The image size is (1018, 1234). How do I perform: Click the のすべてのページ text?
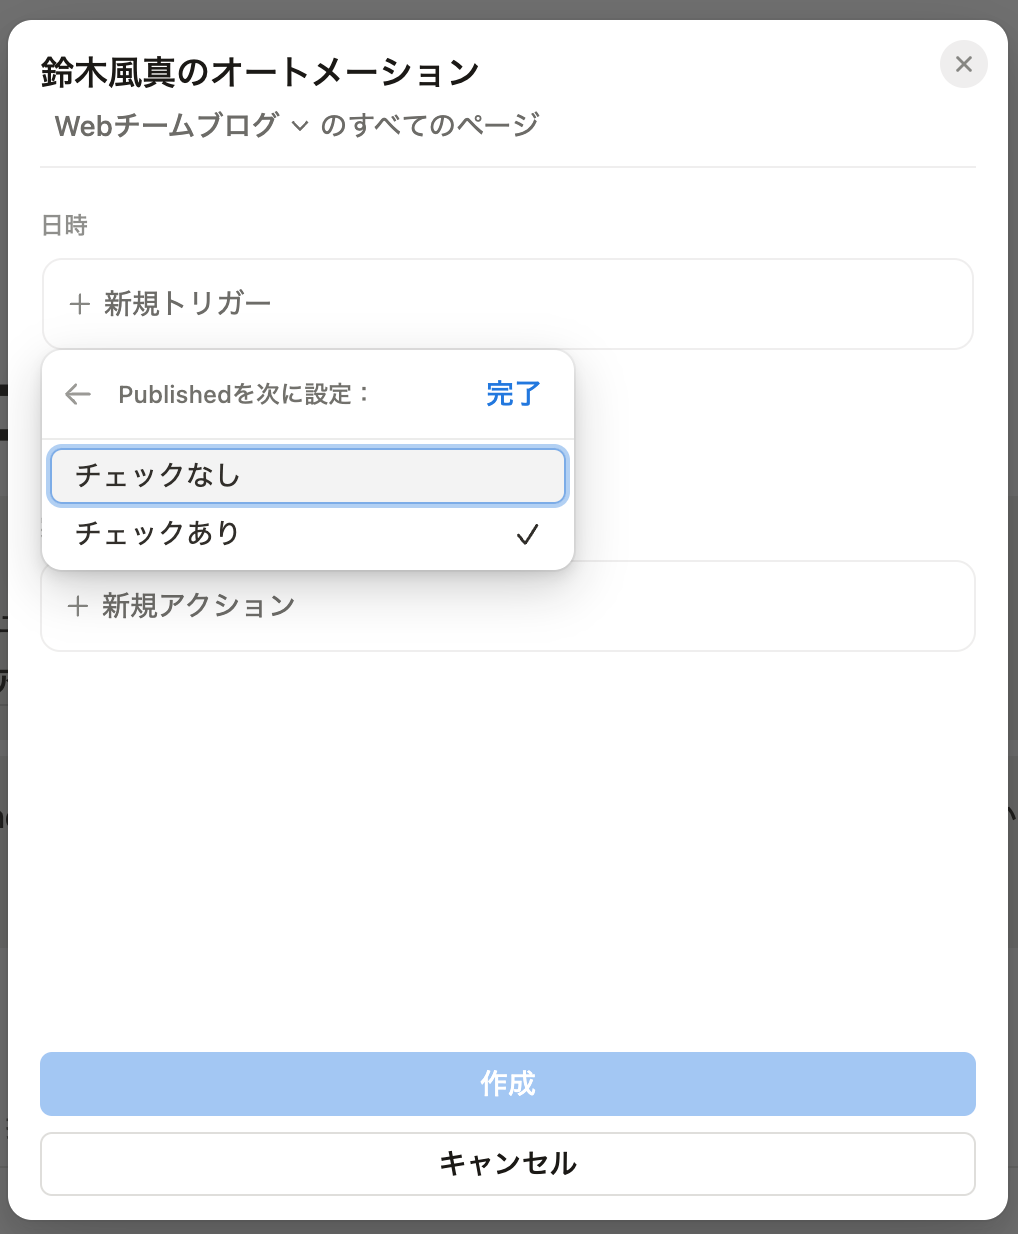click(x=428, y=124)
